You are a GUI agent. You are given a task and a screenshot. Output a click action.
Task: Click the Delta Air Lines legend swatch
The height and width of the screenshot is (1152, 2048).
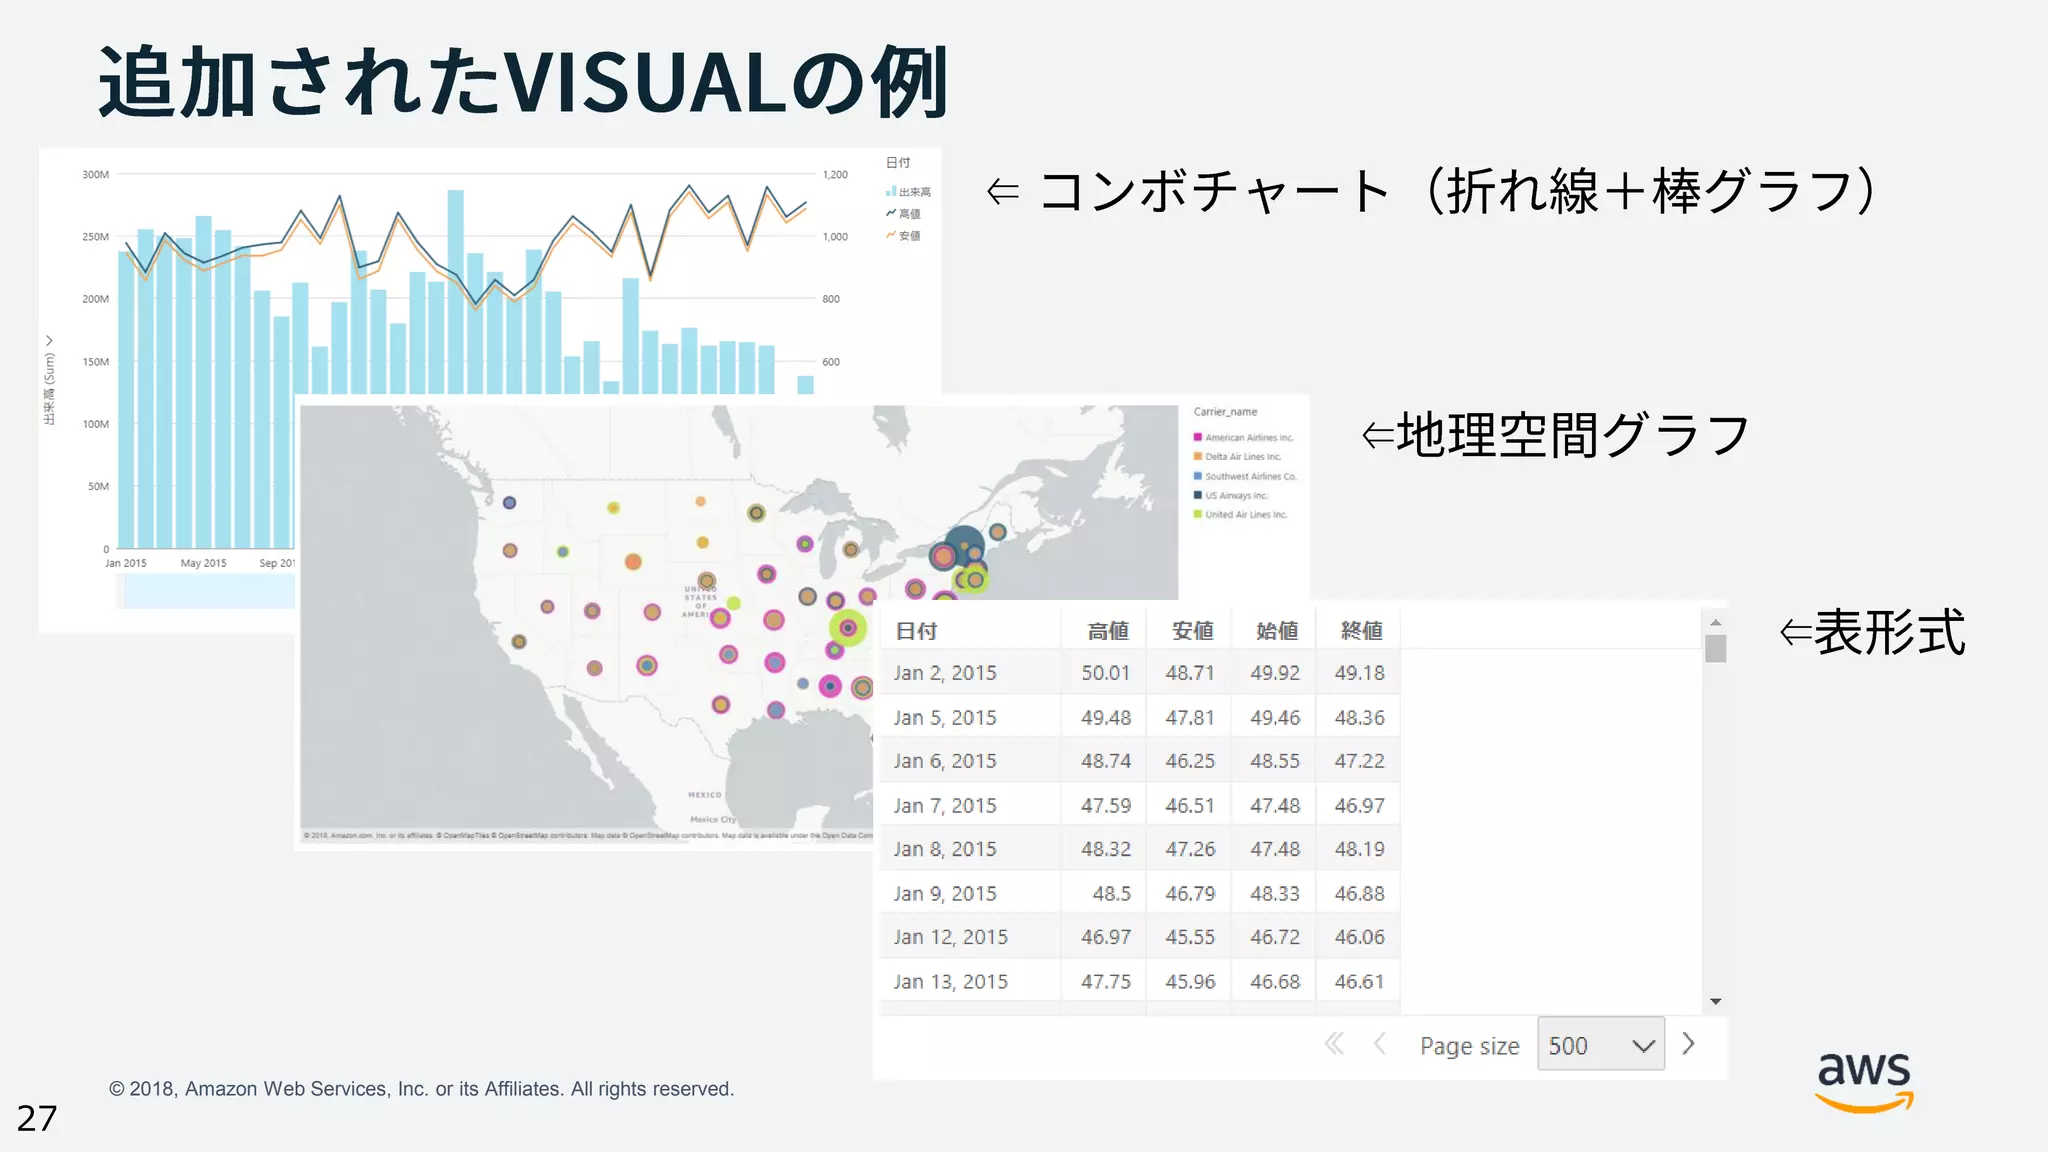(1198, 456)
